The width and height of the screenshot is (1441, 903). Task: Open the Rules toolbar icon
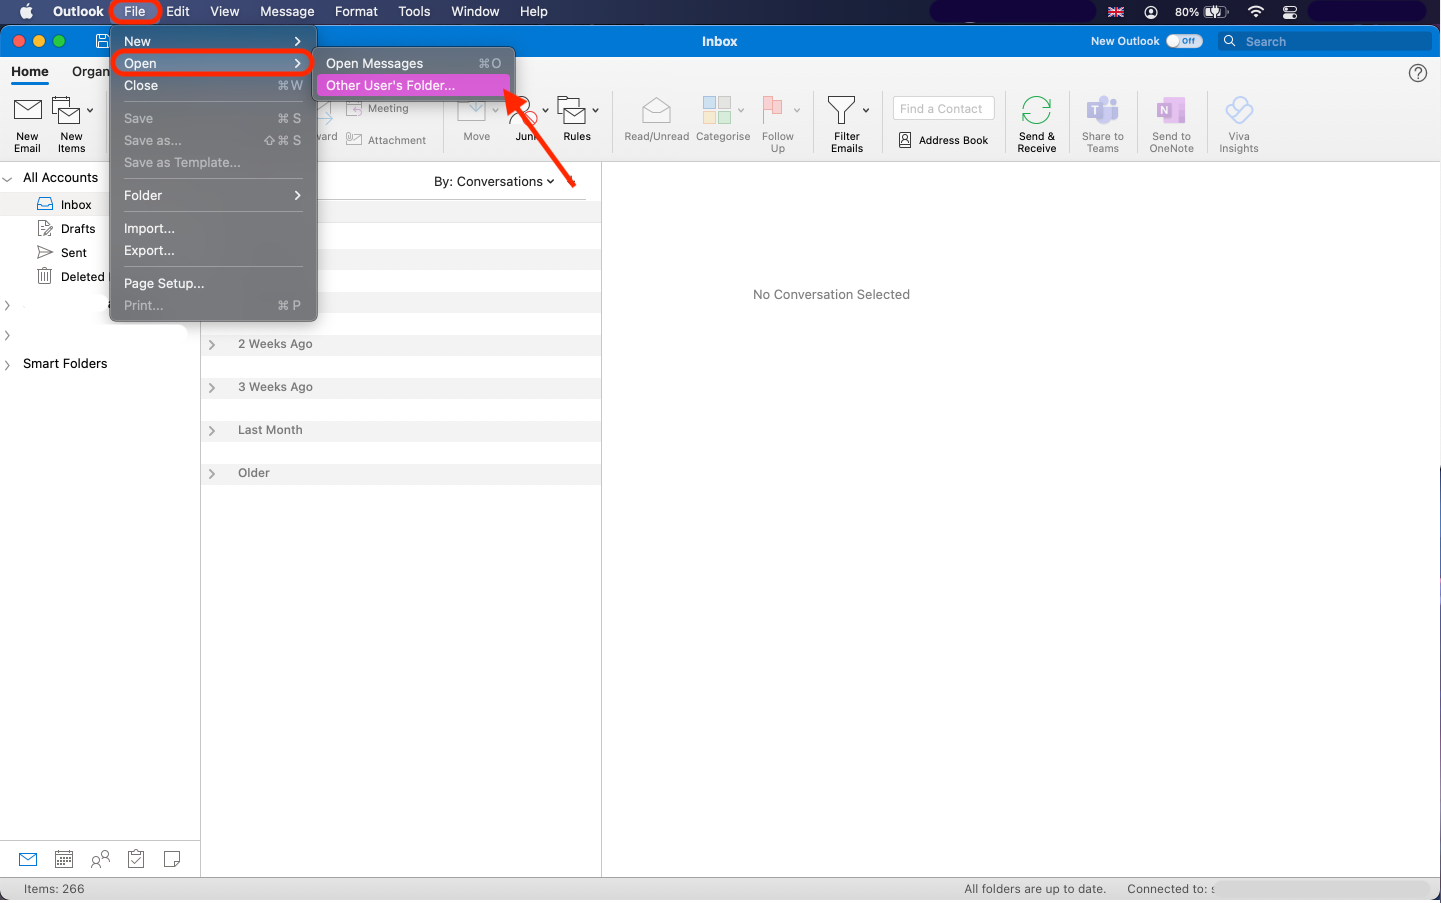point(573,110)
